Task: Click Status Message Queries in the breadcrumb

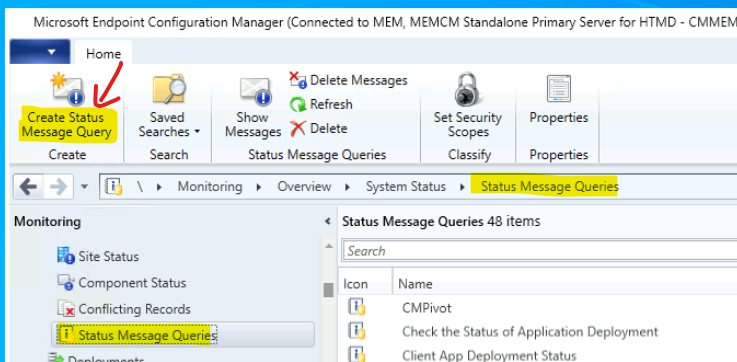Action: pos(549,187)
